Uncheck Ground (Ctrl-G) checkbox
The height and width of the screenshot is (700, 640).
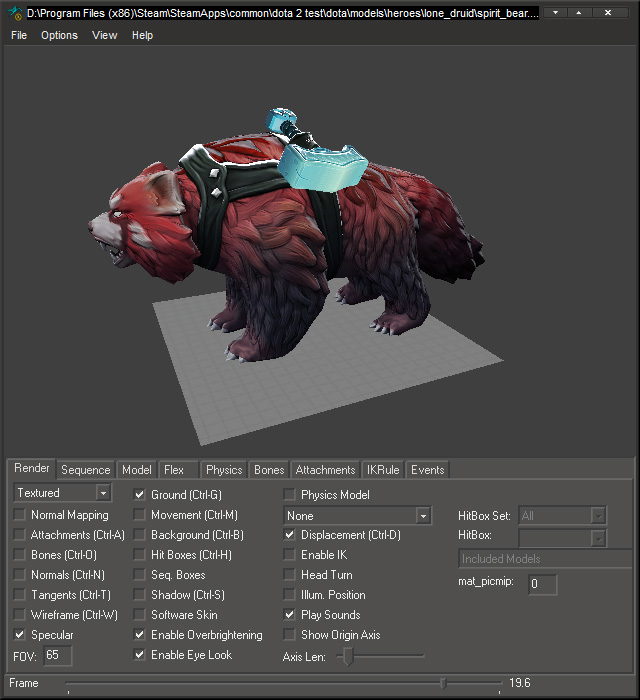pos(140,495)
